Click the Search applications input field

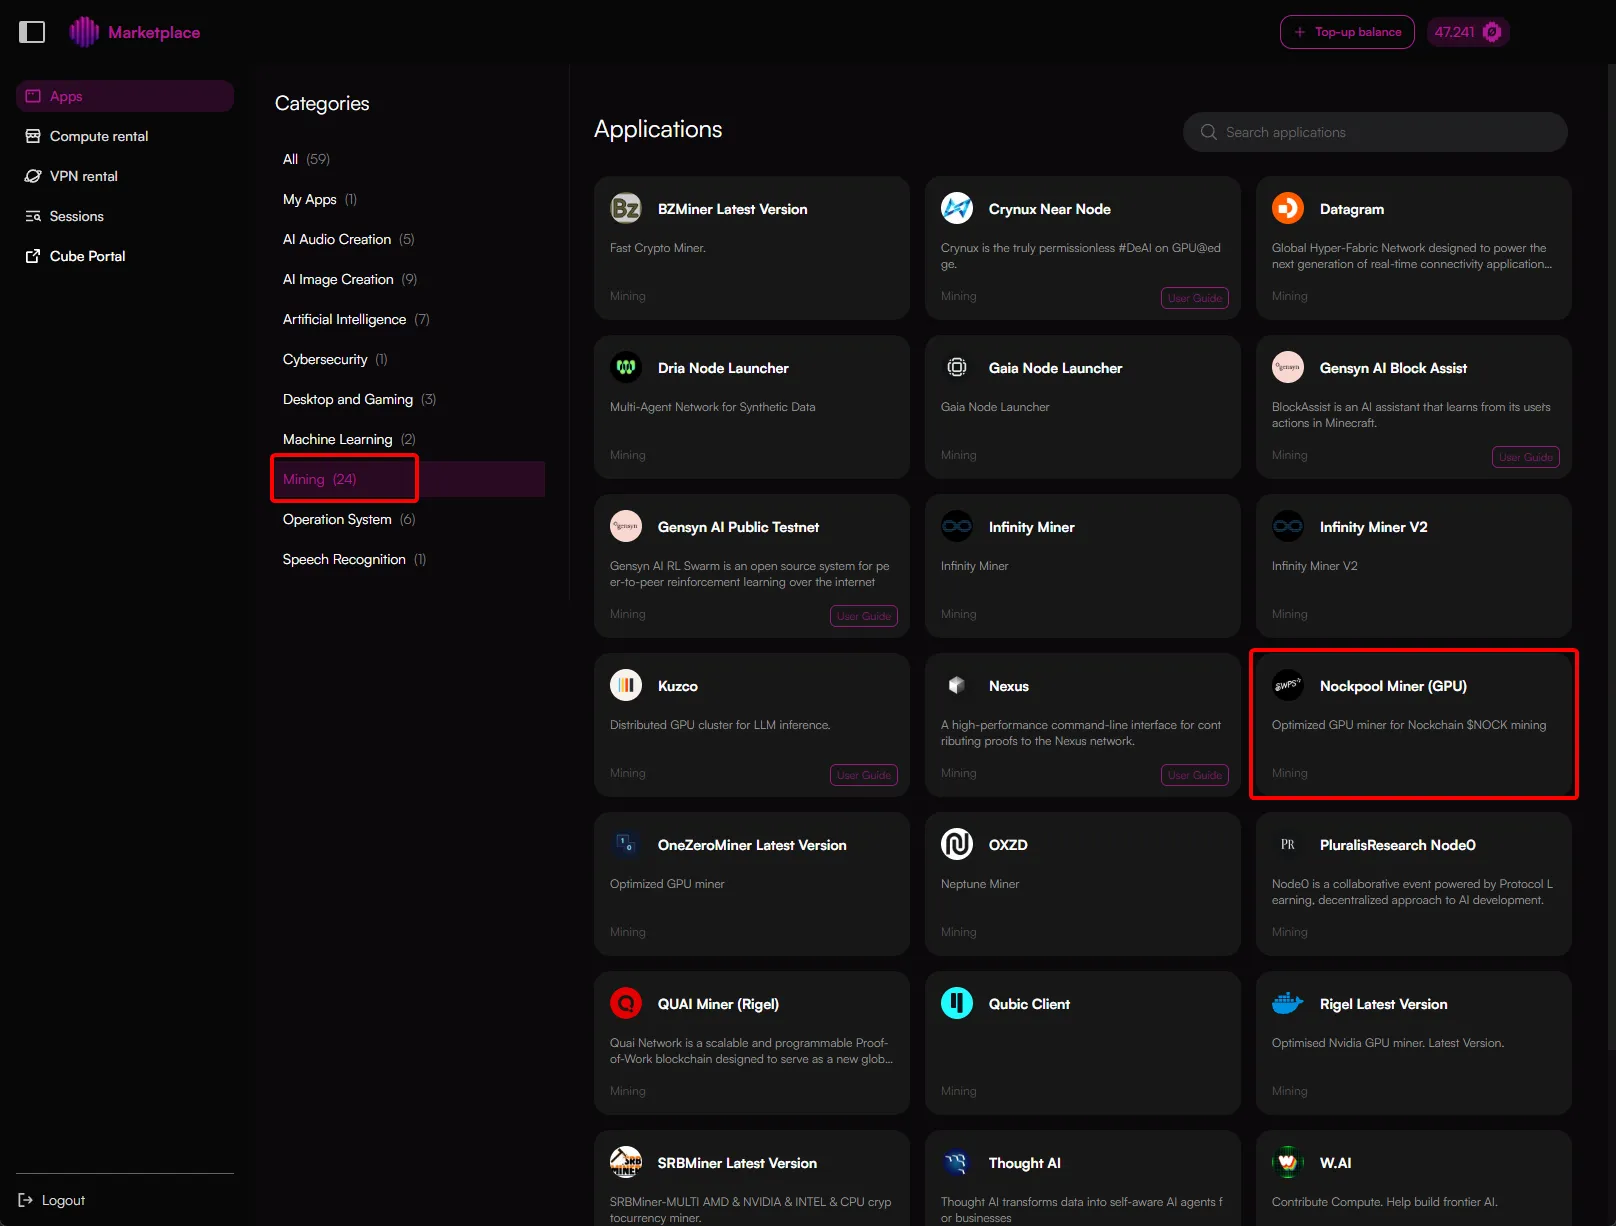coord(1375,132)
